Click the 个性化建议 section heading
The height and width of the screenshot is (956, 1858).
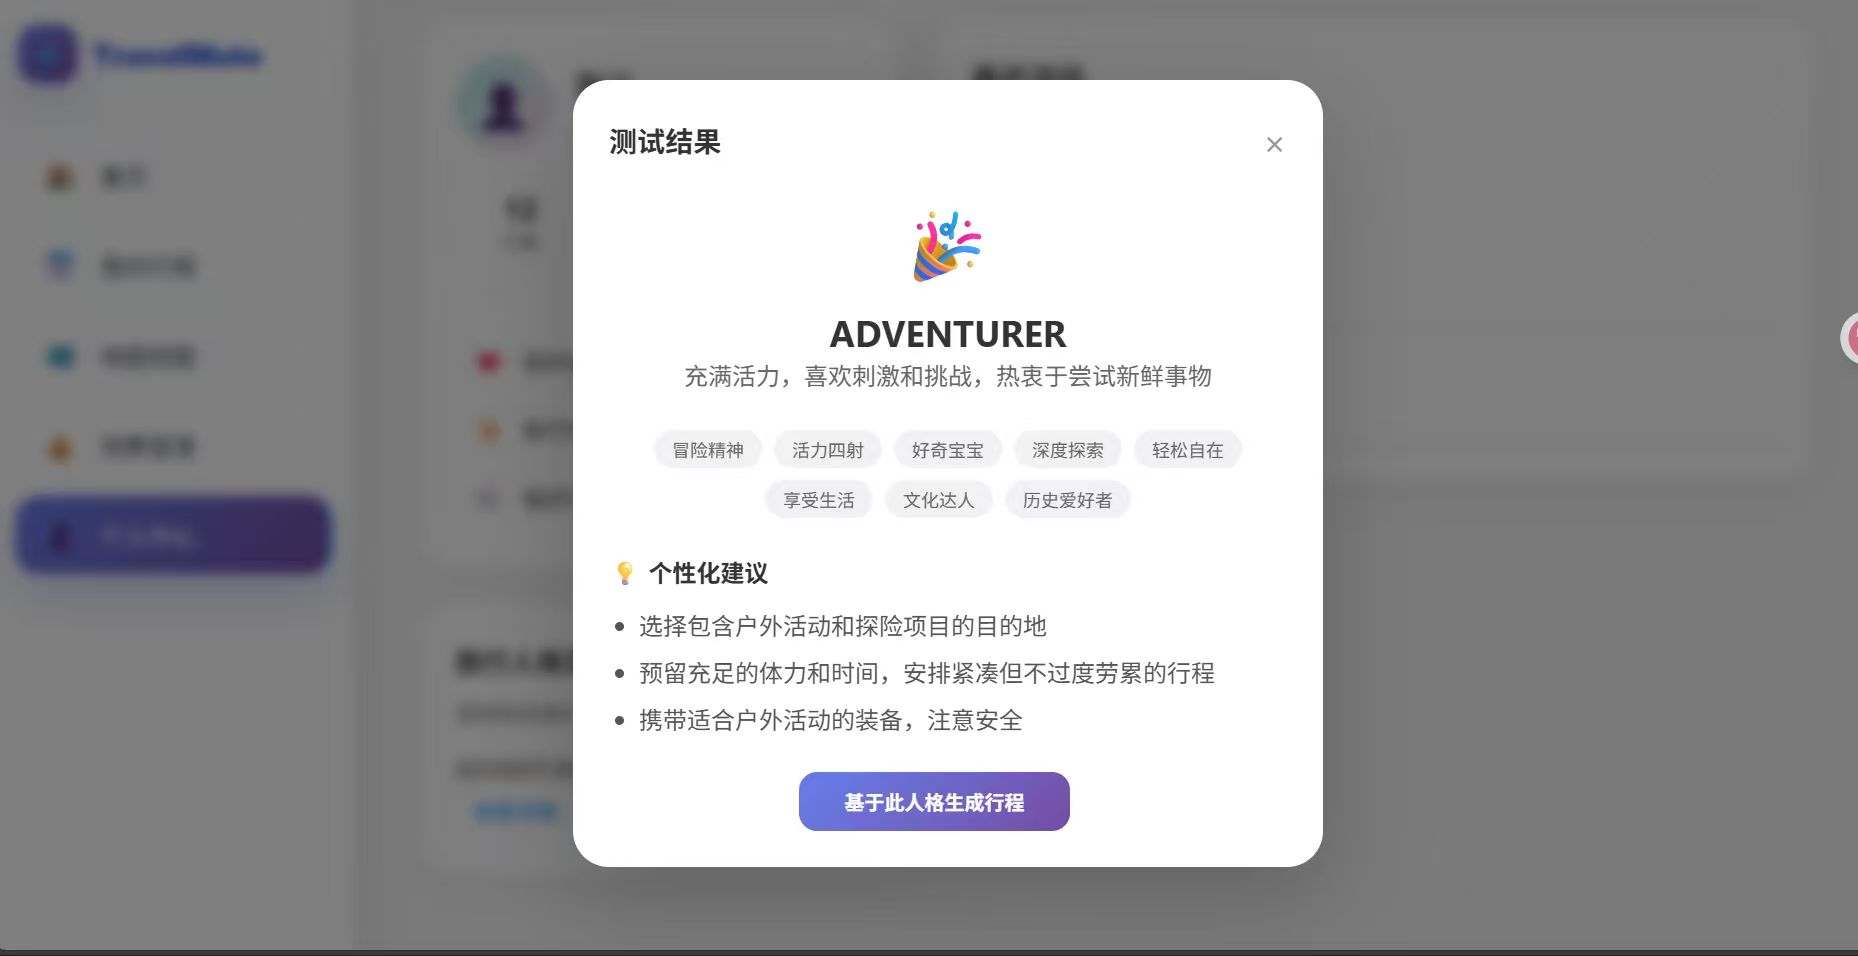(x=708, y=573)
